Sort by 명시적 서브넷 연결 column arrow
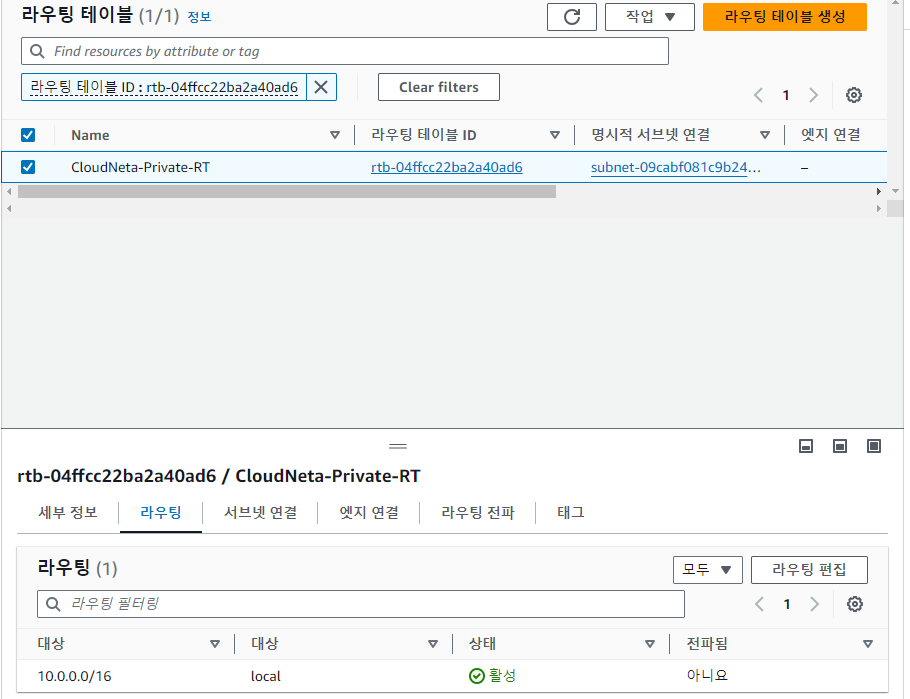Image resolution: width=910 pixels, height=699 pixels. pos(765,135)
